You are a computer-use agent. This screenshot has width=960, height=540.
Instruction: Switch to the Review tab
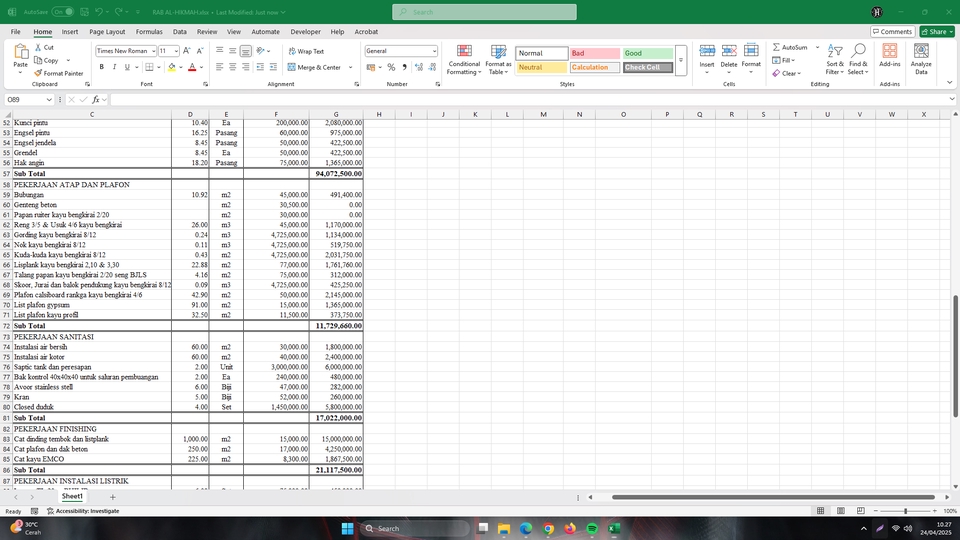tap(207, 32)
